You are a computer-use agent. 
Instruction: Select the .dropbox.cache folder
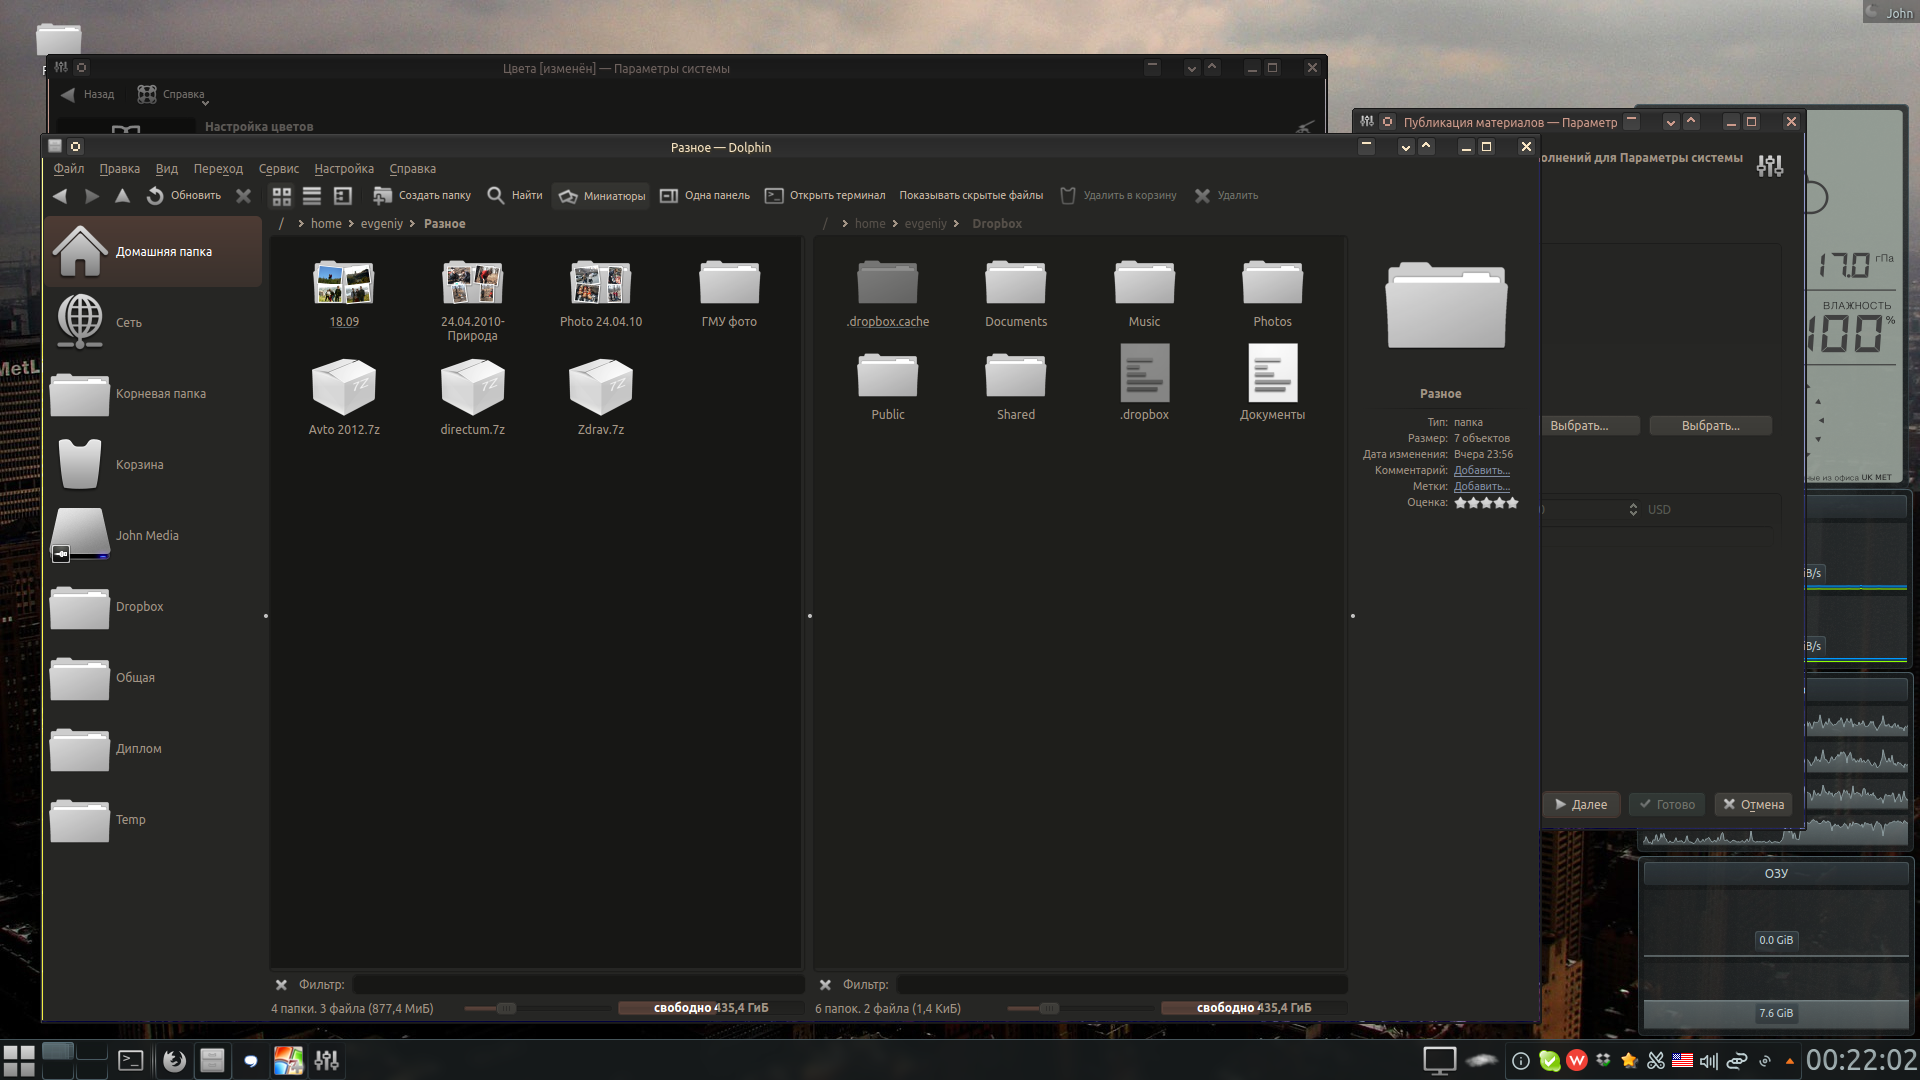coord(888,293)
